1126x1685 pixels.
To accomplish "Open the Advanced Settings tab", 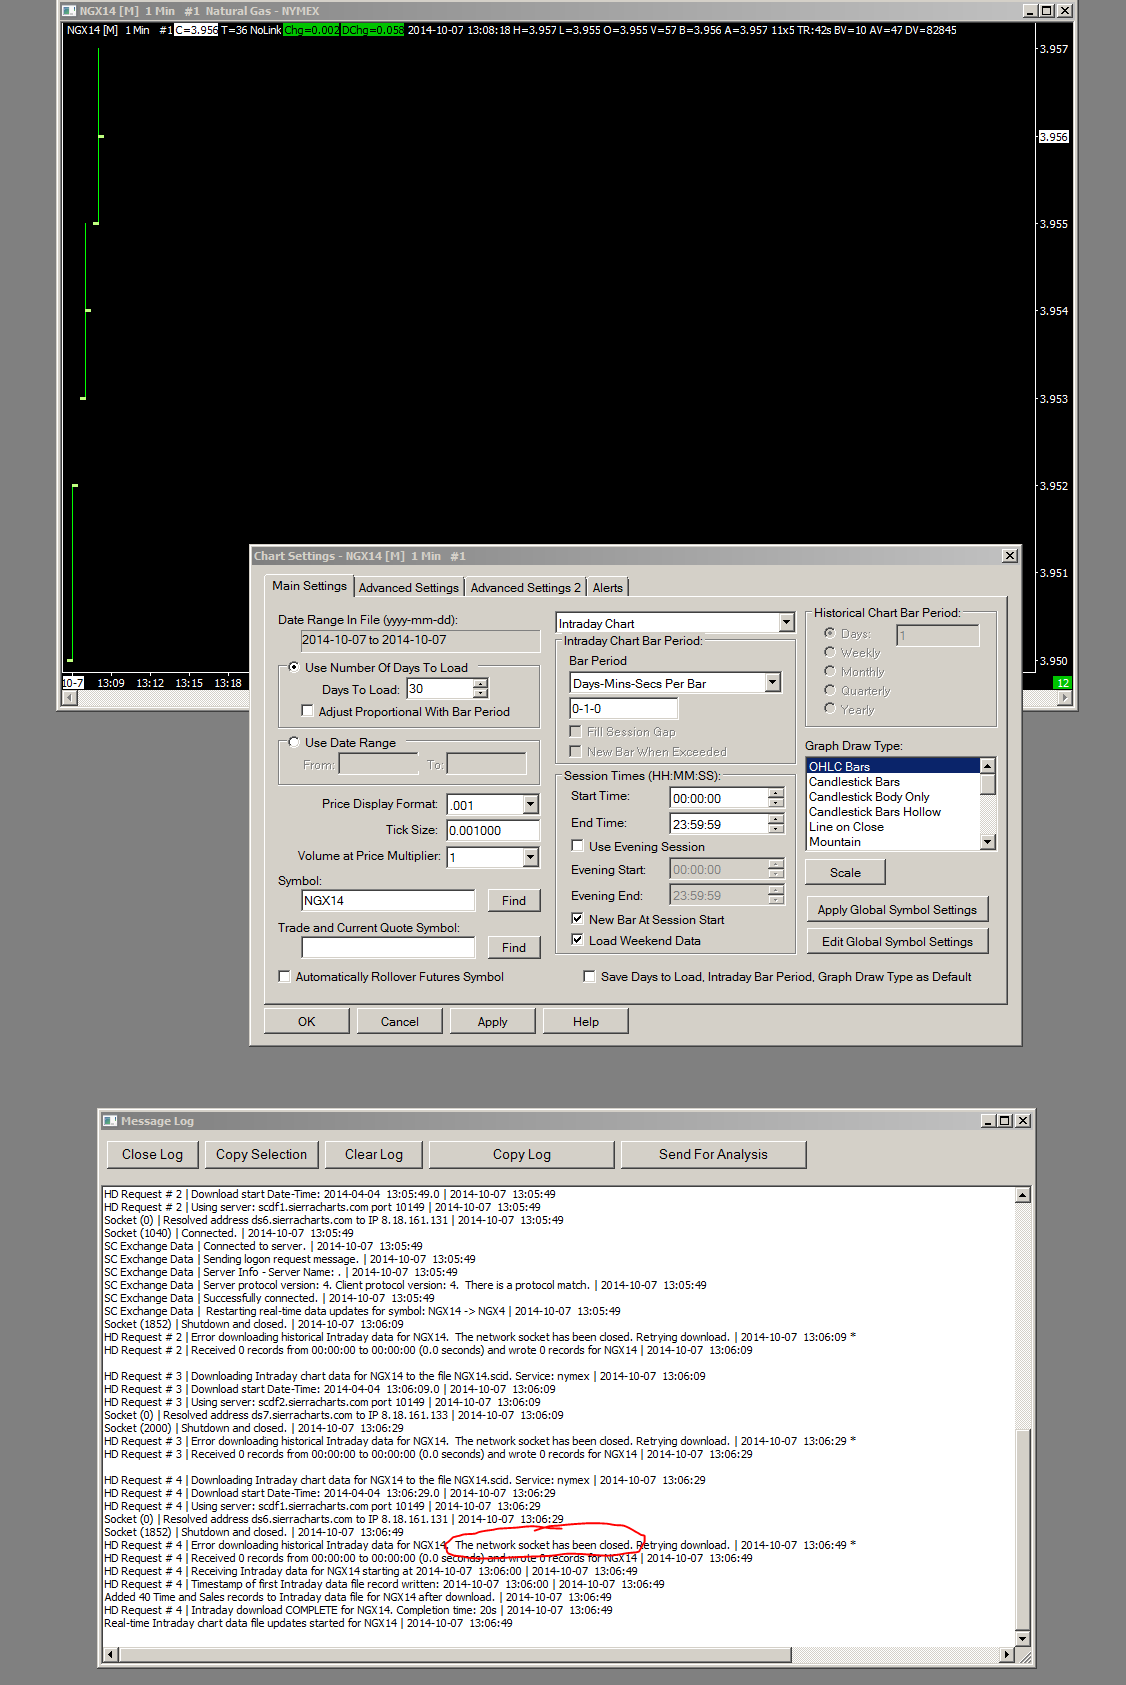I will point(408,588).
